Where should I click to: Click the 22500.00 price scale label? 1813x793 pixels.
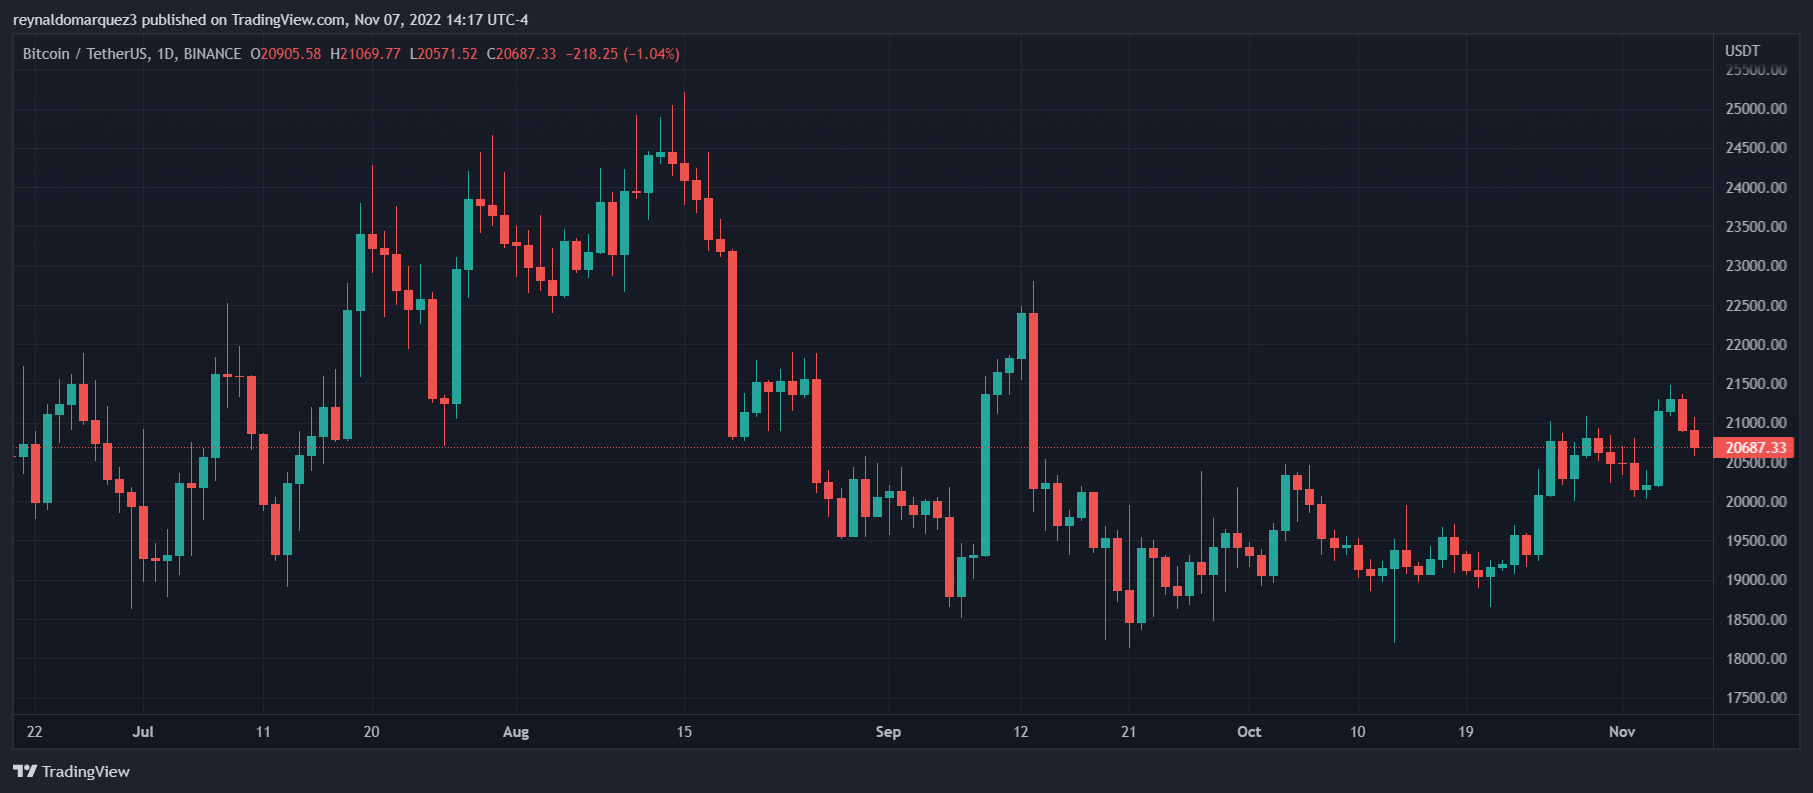click(x=1756, y=305)
